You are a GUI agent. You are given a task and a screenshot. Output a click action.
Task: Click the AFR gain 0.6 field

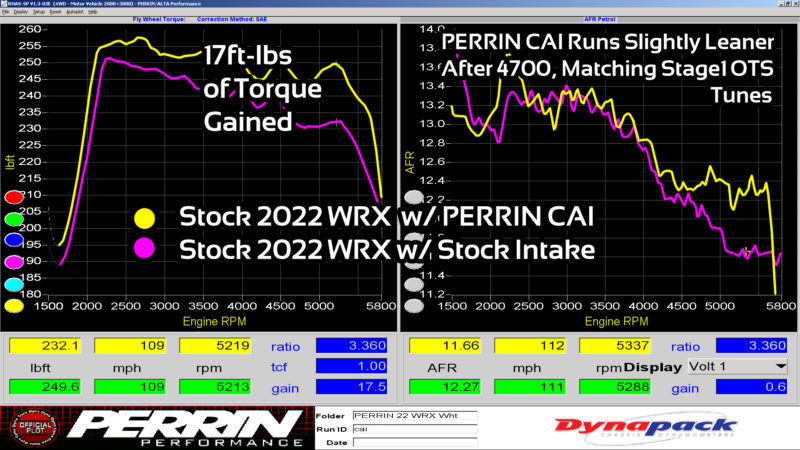[x=752, y=387]
